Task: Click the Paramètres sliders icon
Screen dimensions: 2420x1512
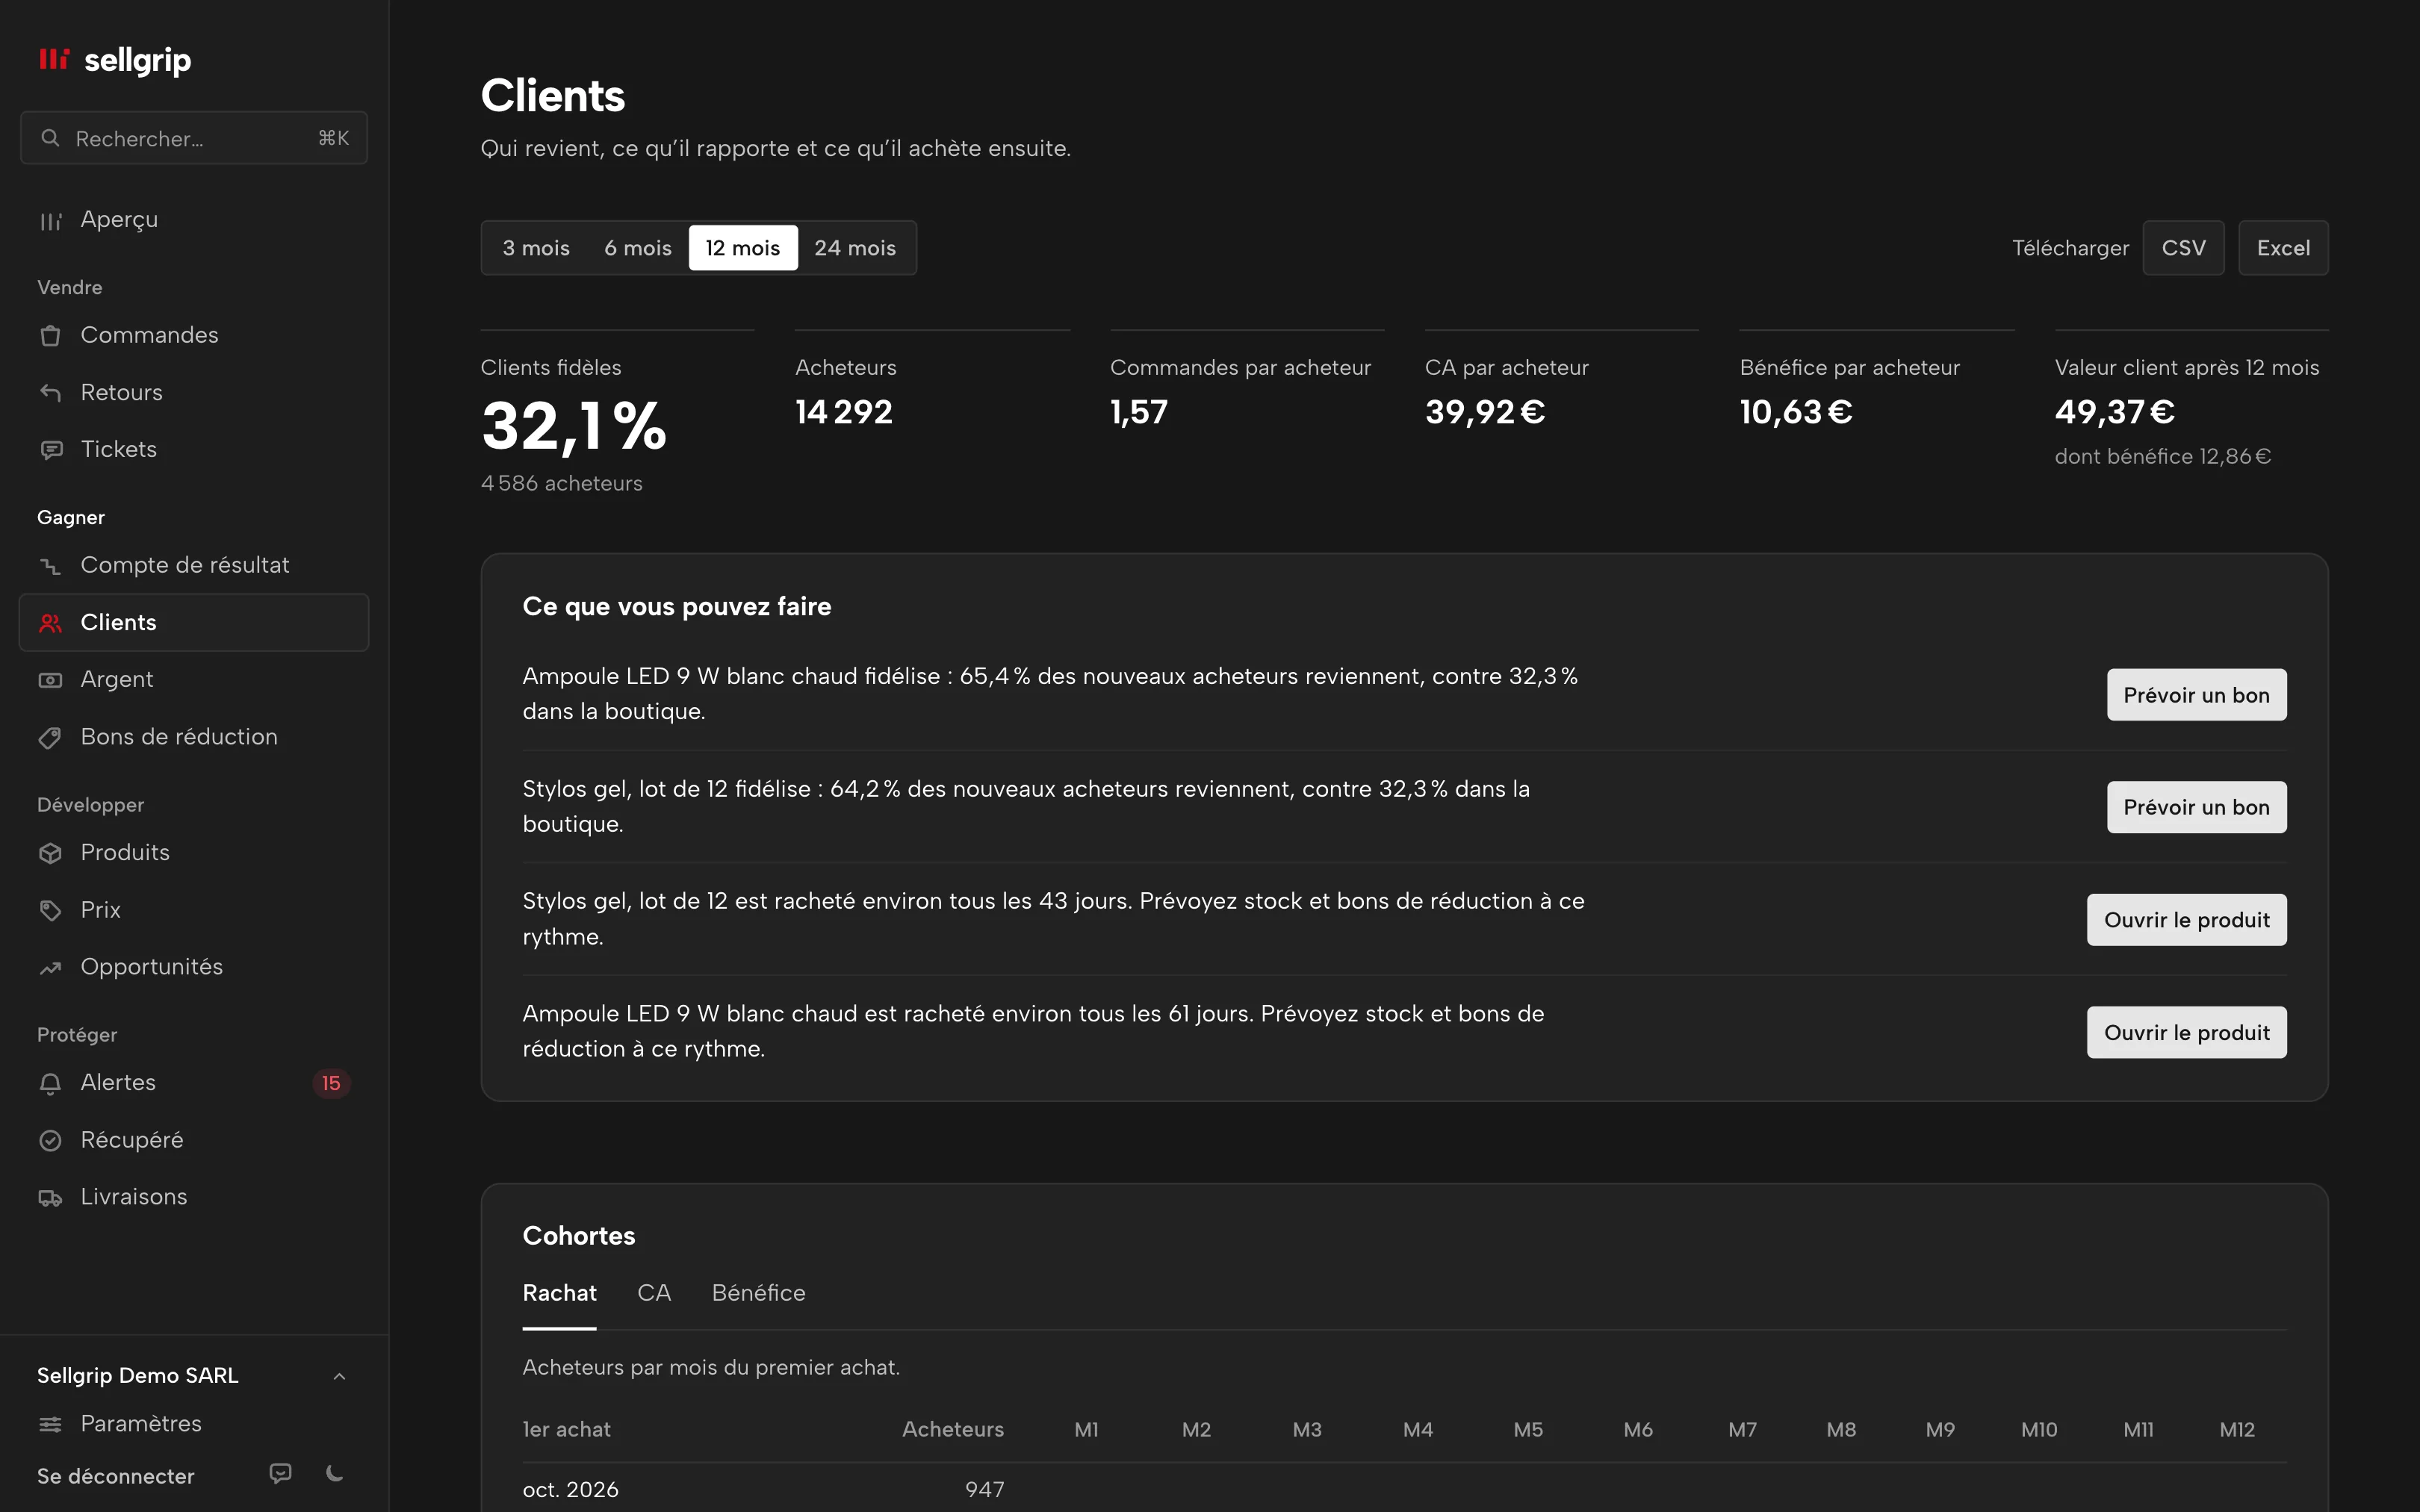Action: coord(50,1424)
